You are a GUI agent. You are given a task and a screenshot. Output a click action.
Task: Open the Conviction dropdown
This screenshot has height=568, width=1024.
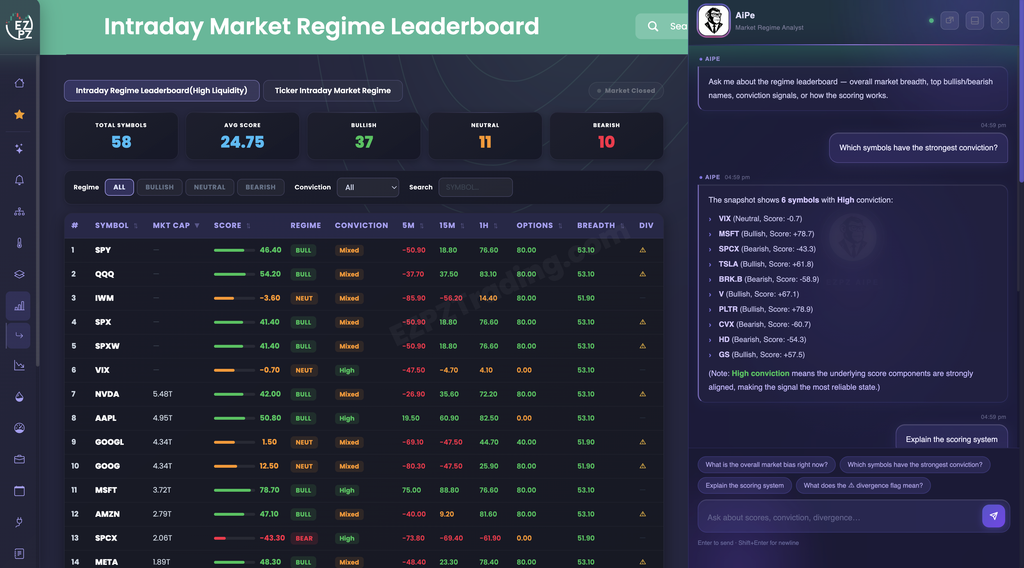368,187
